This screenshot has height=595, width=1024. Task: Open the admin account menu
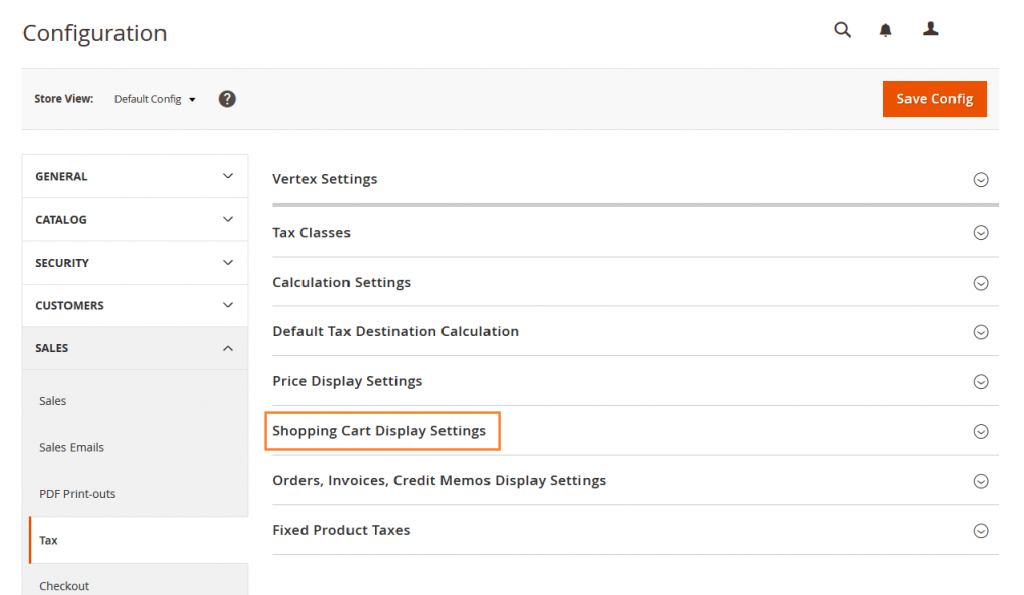pos(930,29)
